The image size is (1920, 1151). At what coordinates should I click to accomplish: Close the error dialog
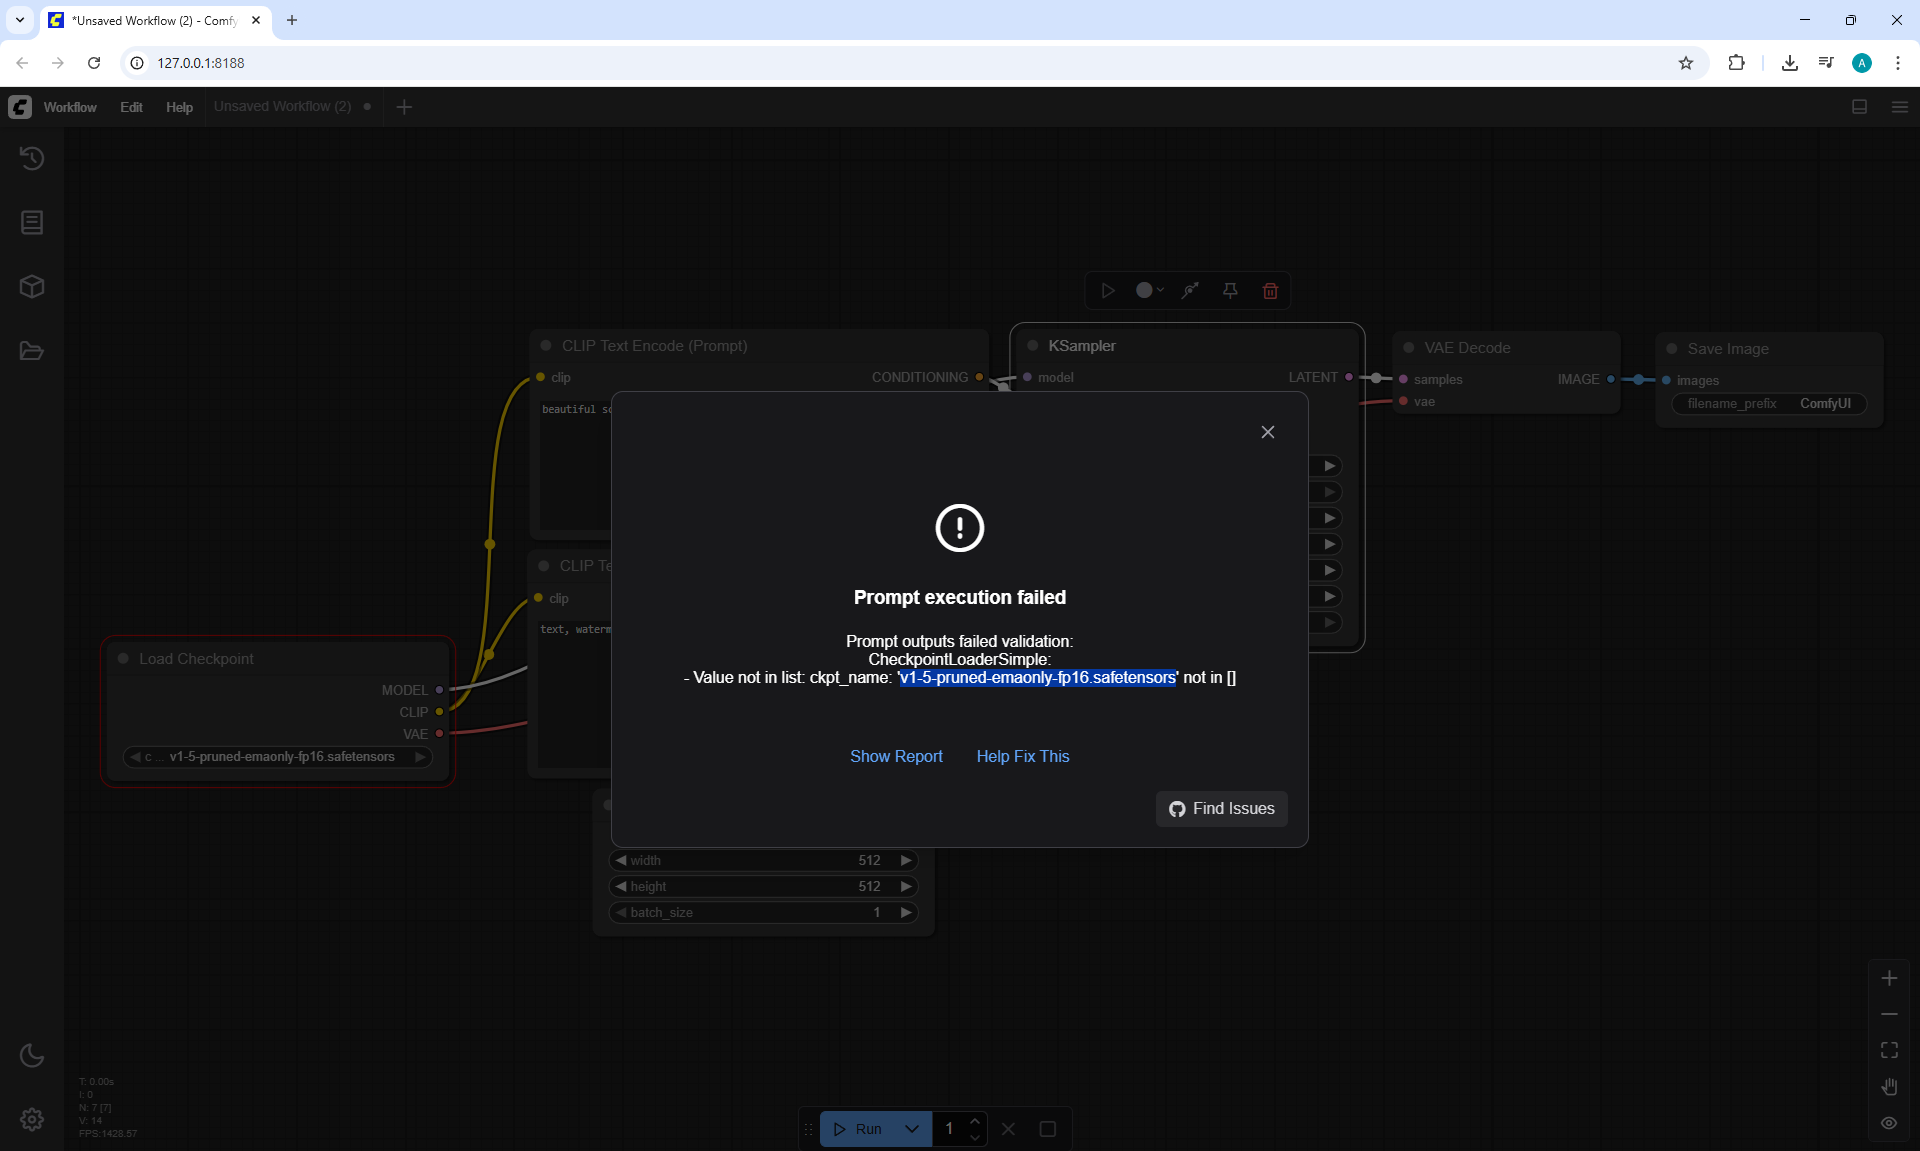[1267, 432]
